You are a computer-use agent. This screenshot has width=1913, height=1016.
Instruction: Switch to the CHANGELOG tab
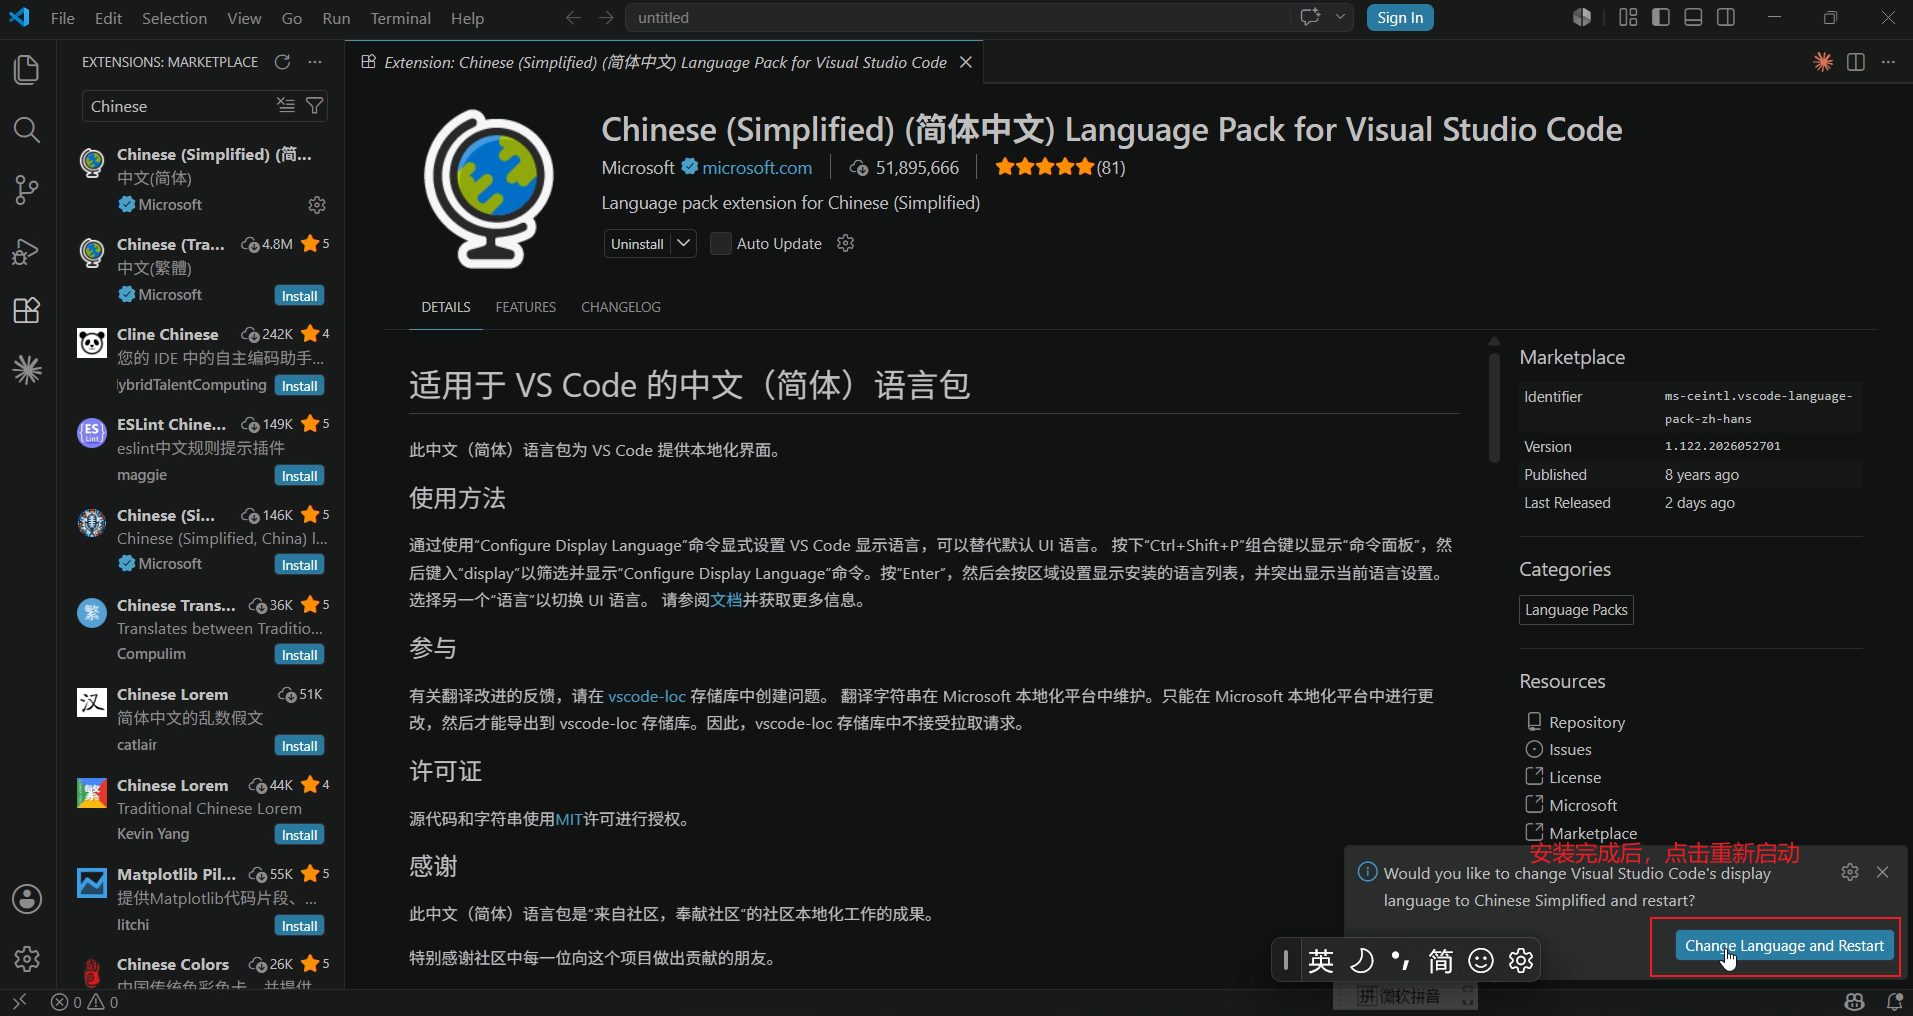(x=621, y=307)
